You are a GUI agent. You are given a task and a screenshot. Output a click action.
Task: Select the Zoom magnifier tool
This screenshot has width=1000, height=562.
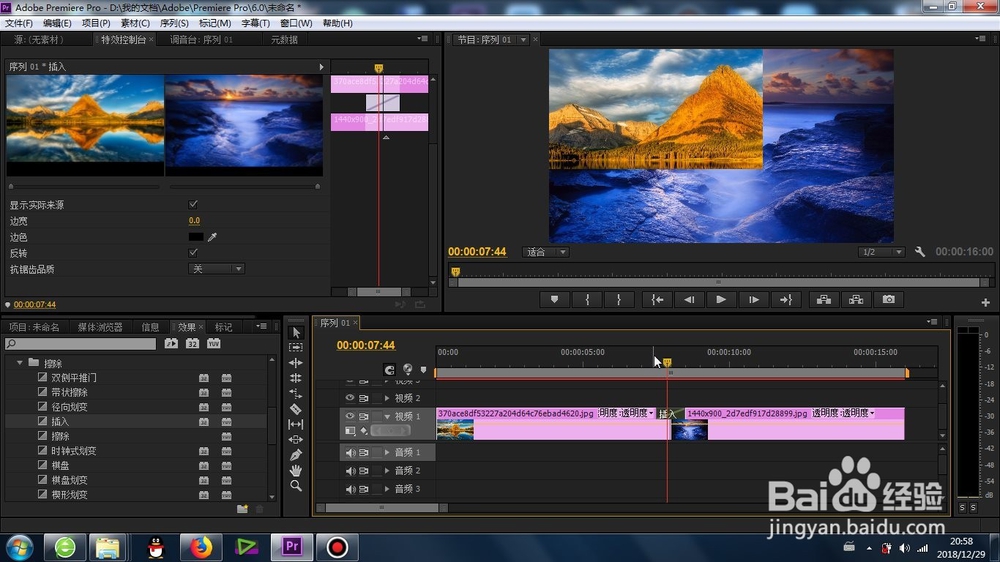point(296,485)
